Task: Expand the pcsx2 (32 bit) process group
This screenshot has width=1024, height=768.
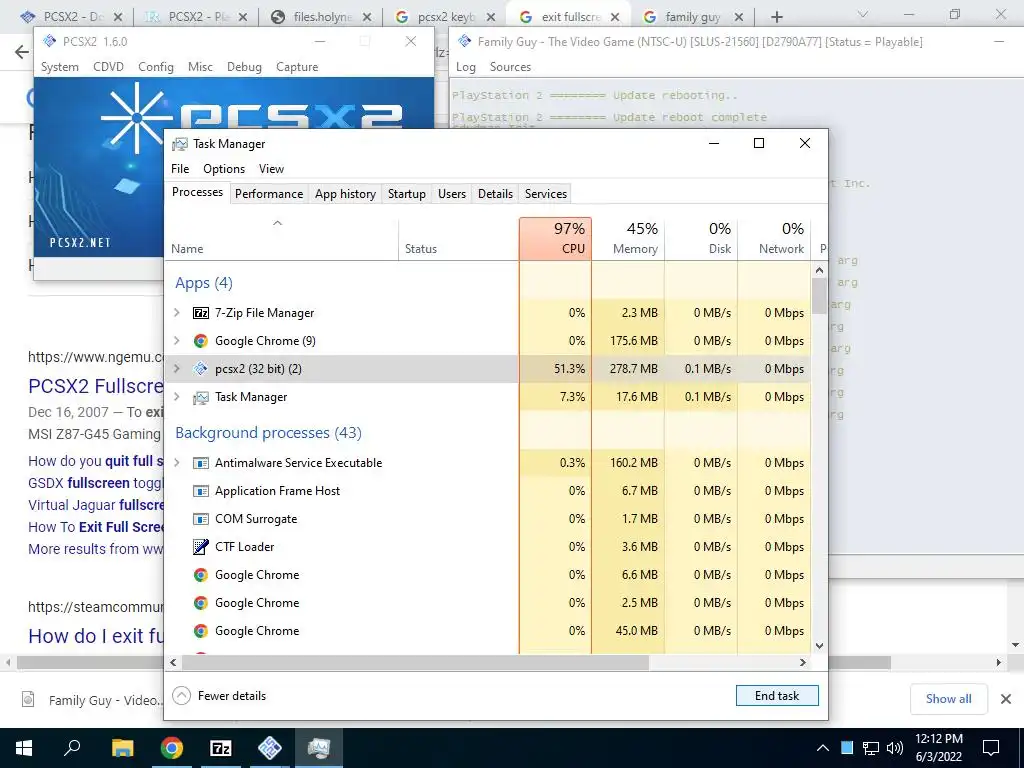Action: [176, 369]
